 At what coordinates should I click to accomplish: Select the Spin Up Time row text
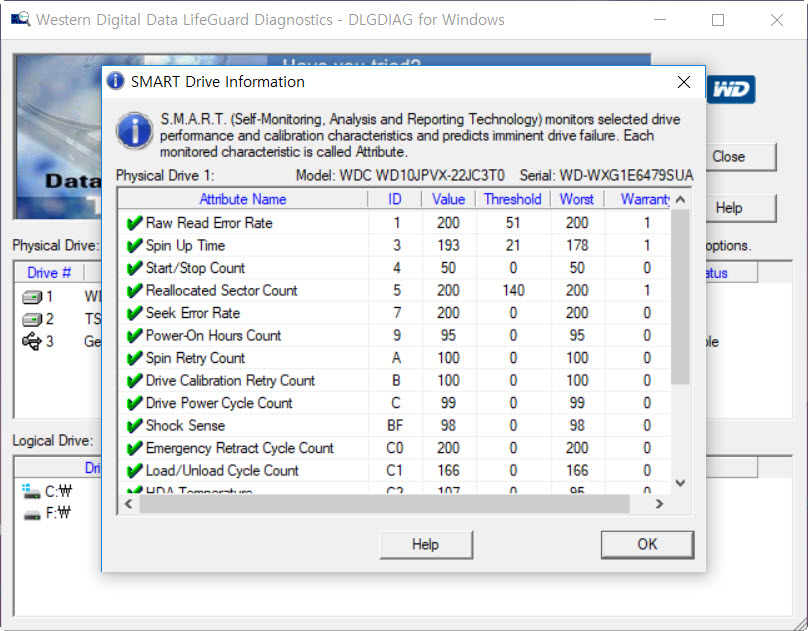186,245
